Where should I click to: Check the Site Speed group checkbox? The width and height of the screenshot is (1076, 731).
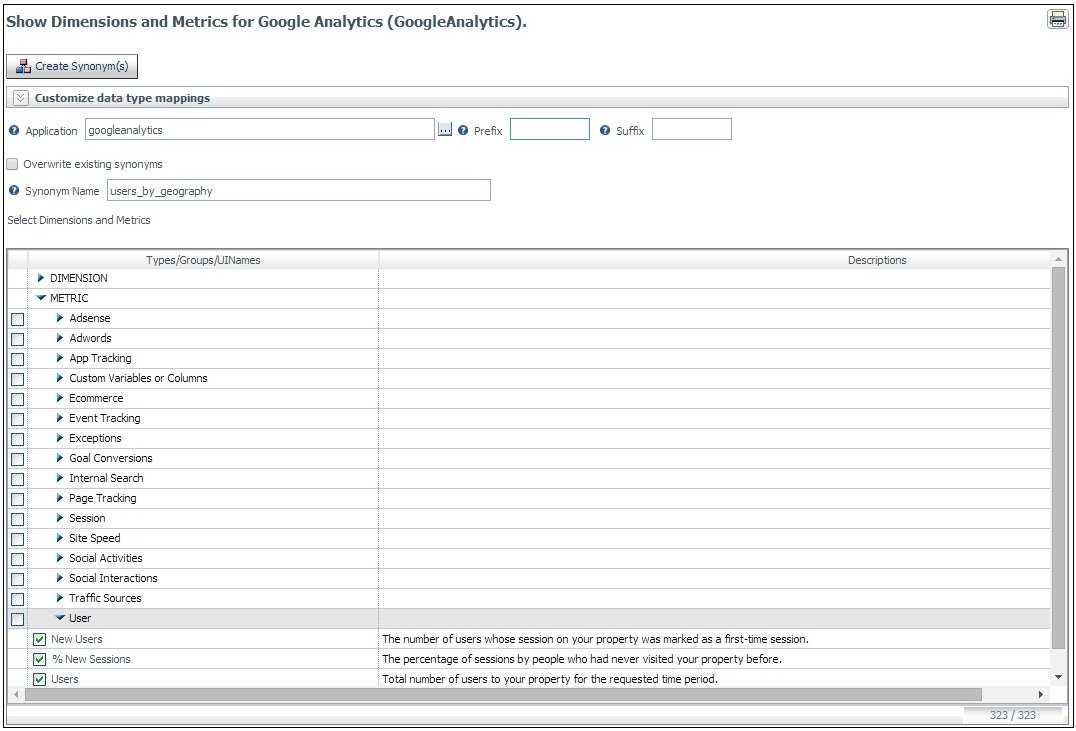tap(18, 539)
